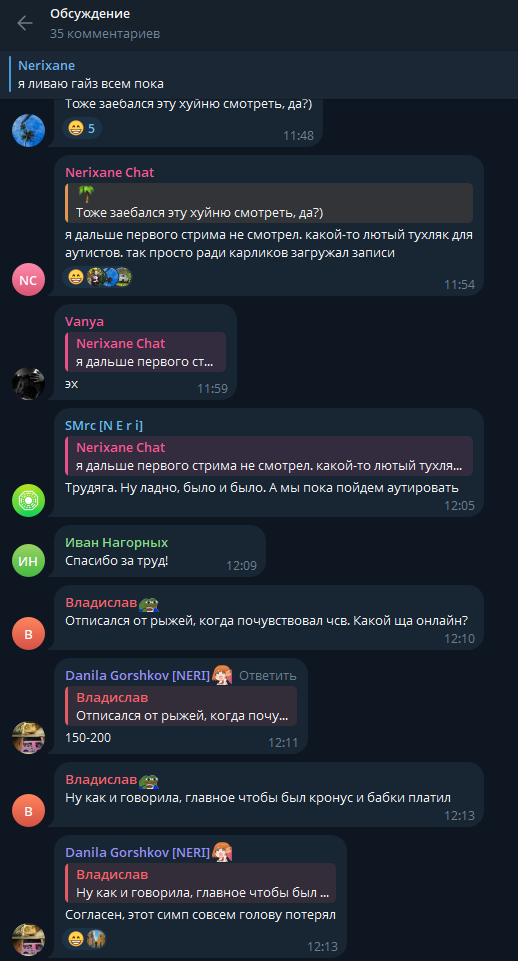Open Vanya's dark avatar
Viewport: 518px width, 961px height.
coord(29,384)
